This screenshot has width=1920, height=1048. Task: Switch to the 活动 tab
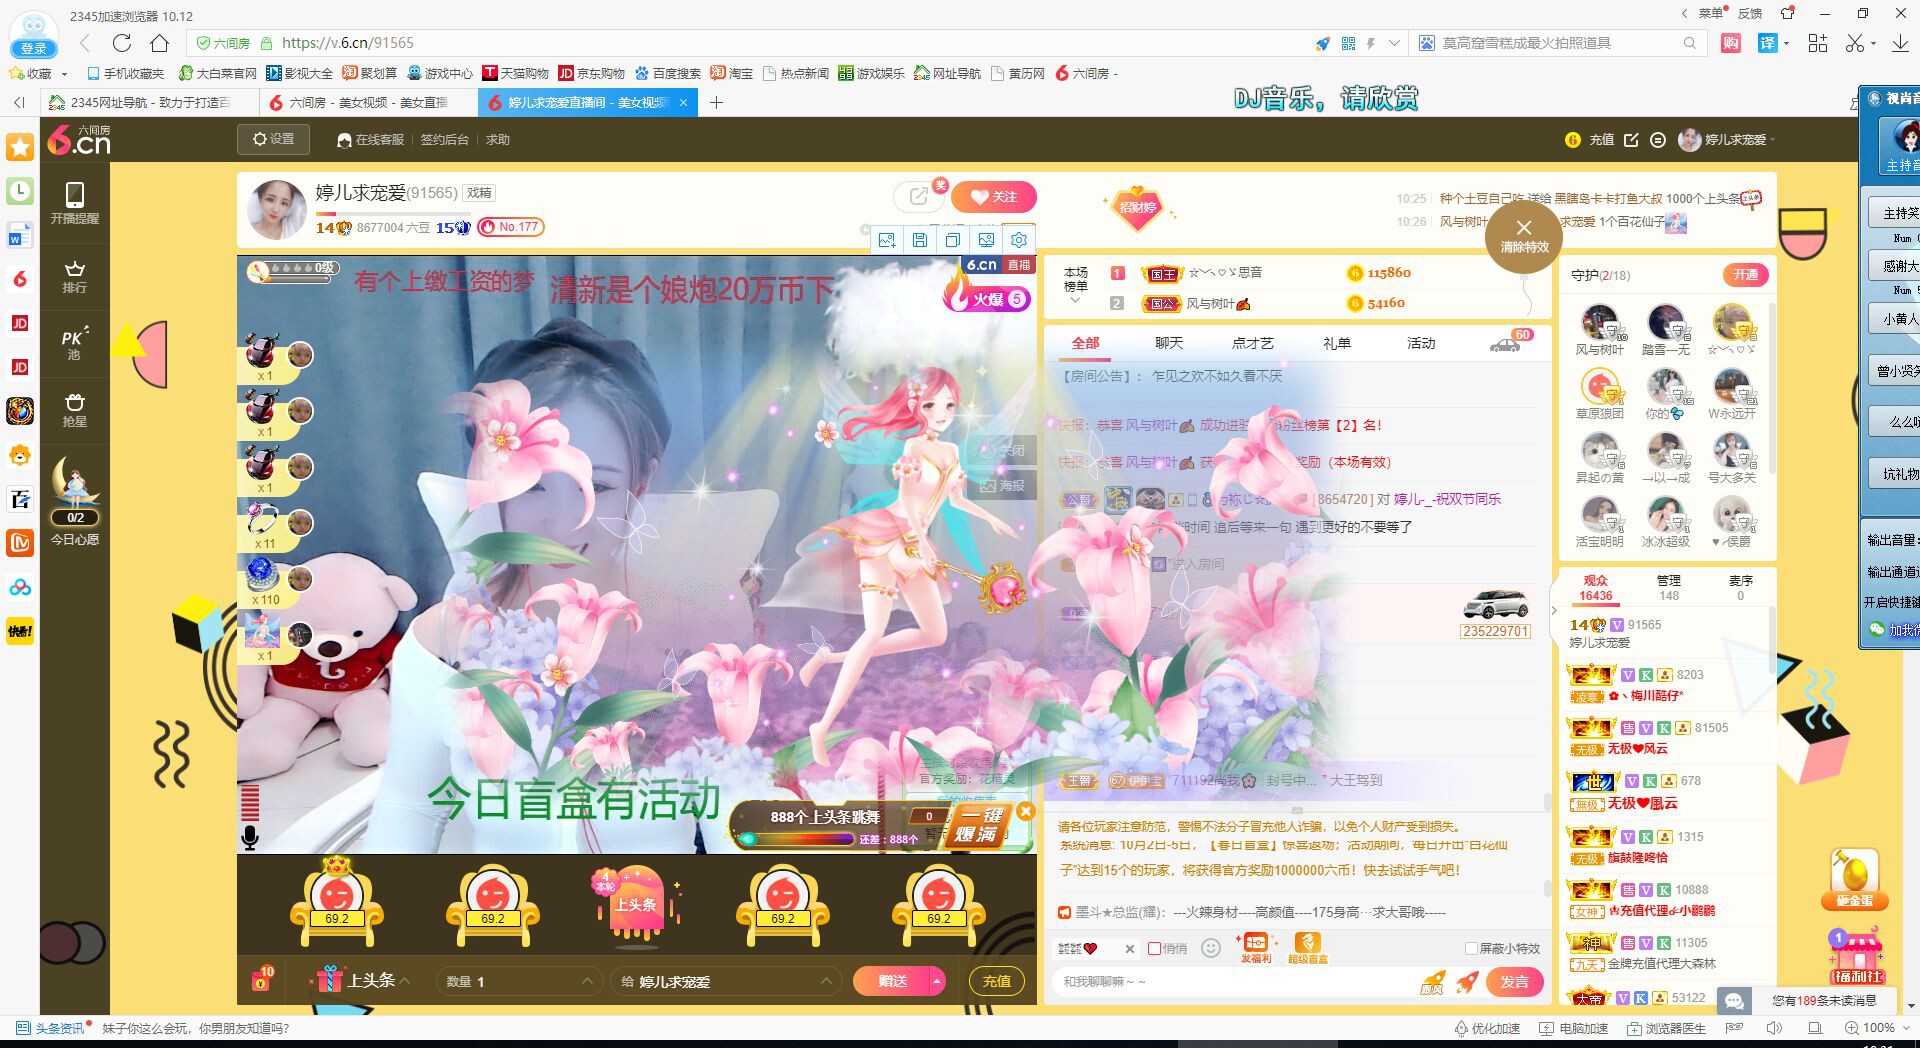(x=1421, y=343)
